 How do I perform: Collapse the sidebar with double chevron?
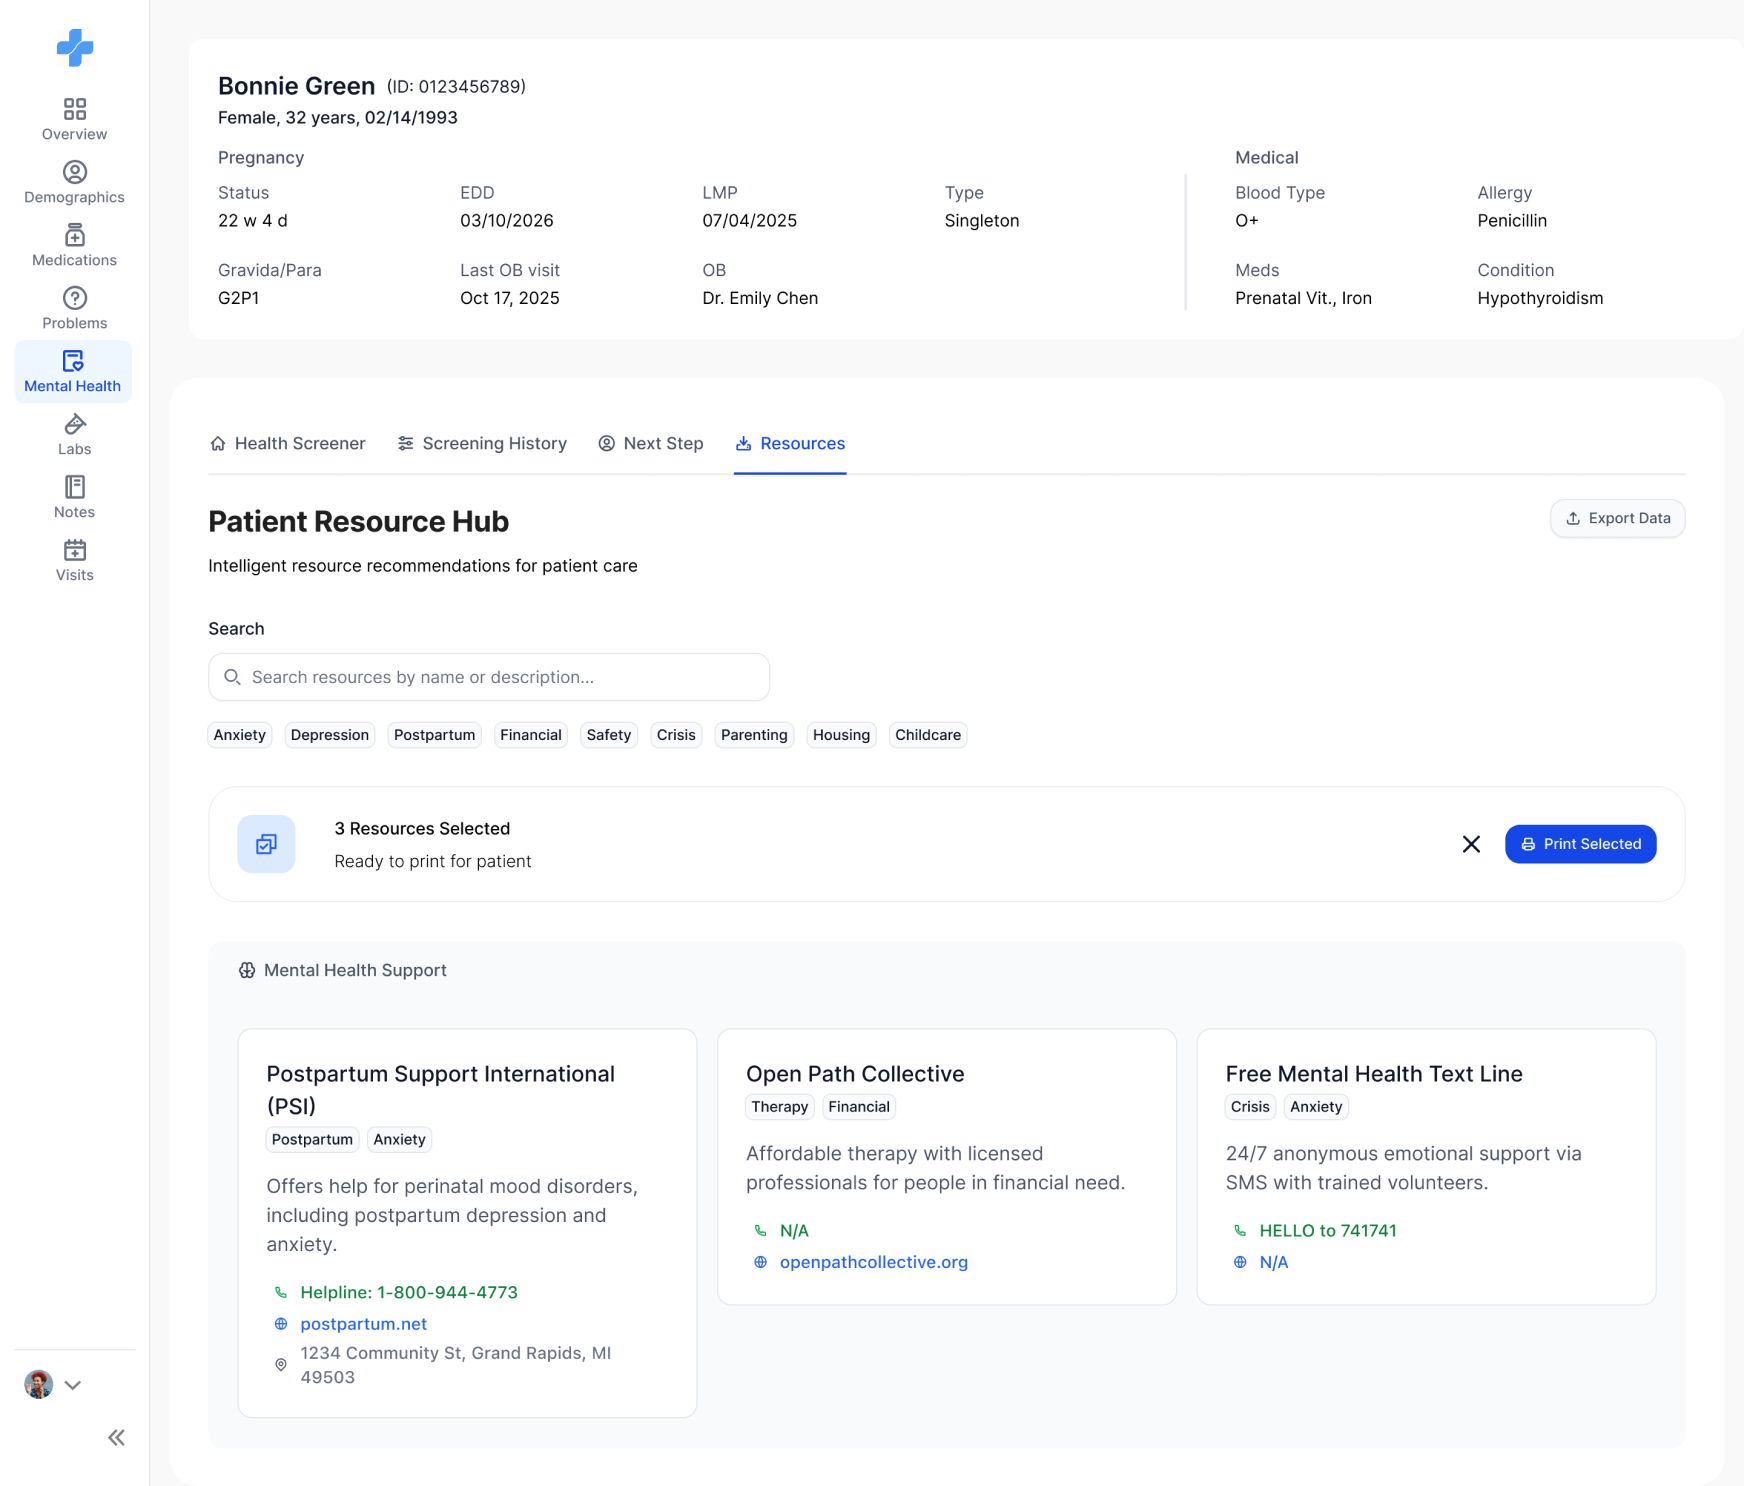(x=117, y=1438)
